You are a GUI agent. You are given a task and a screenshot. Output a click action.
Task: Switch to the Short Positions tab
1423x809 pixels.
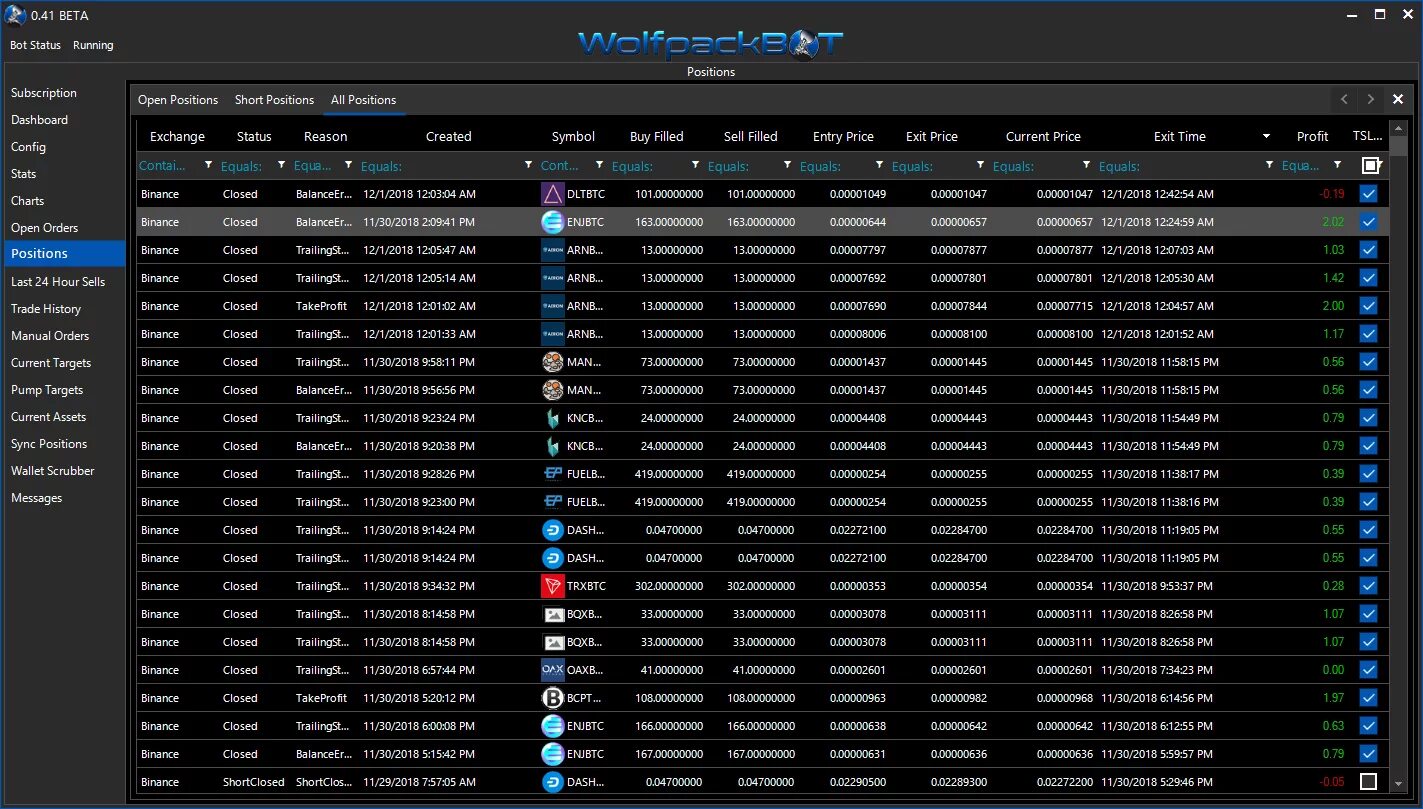click(274, 100)
